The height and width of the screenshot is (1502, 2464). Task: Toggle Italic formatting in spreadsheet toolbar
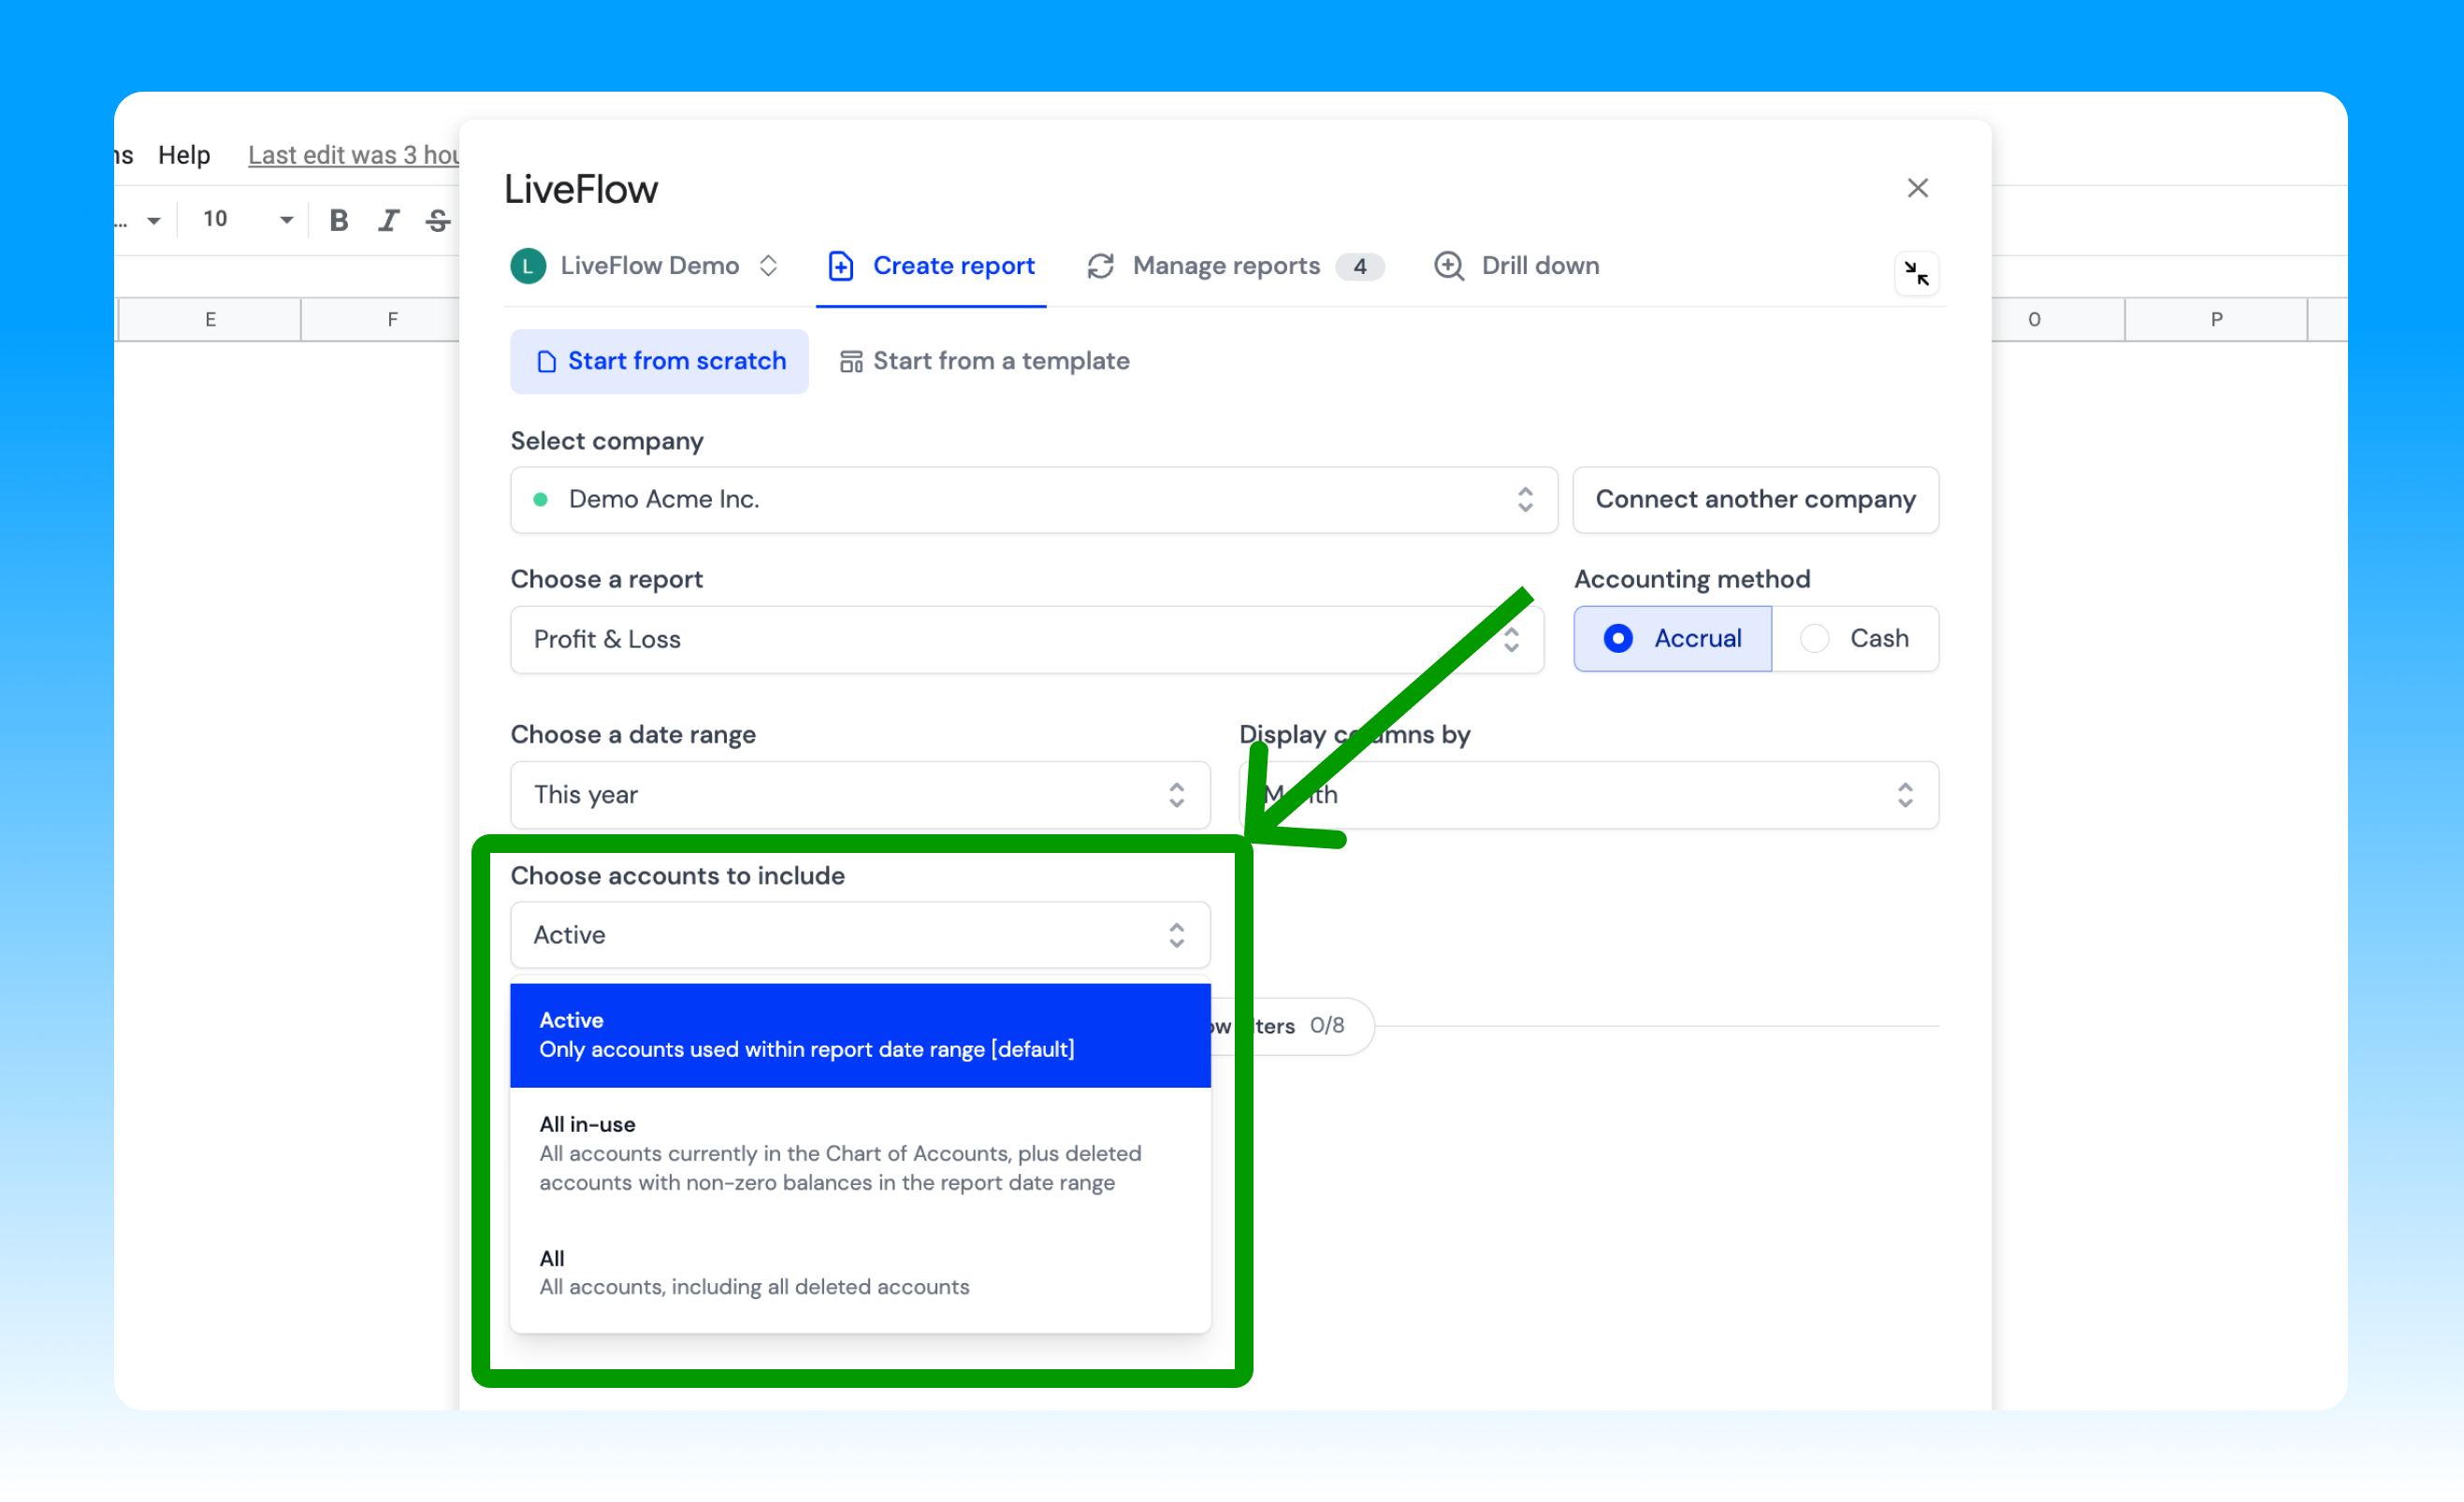coord(389,220)
